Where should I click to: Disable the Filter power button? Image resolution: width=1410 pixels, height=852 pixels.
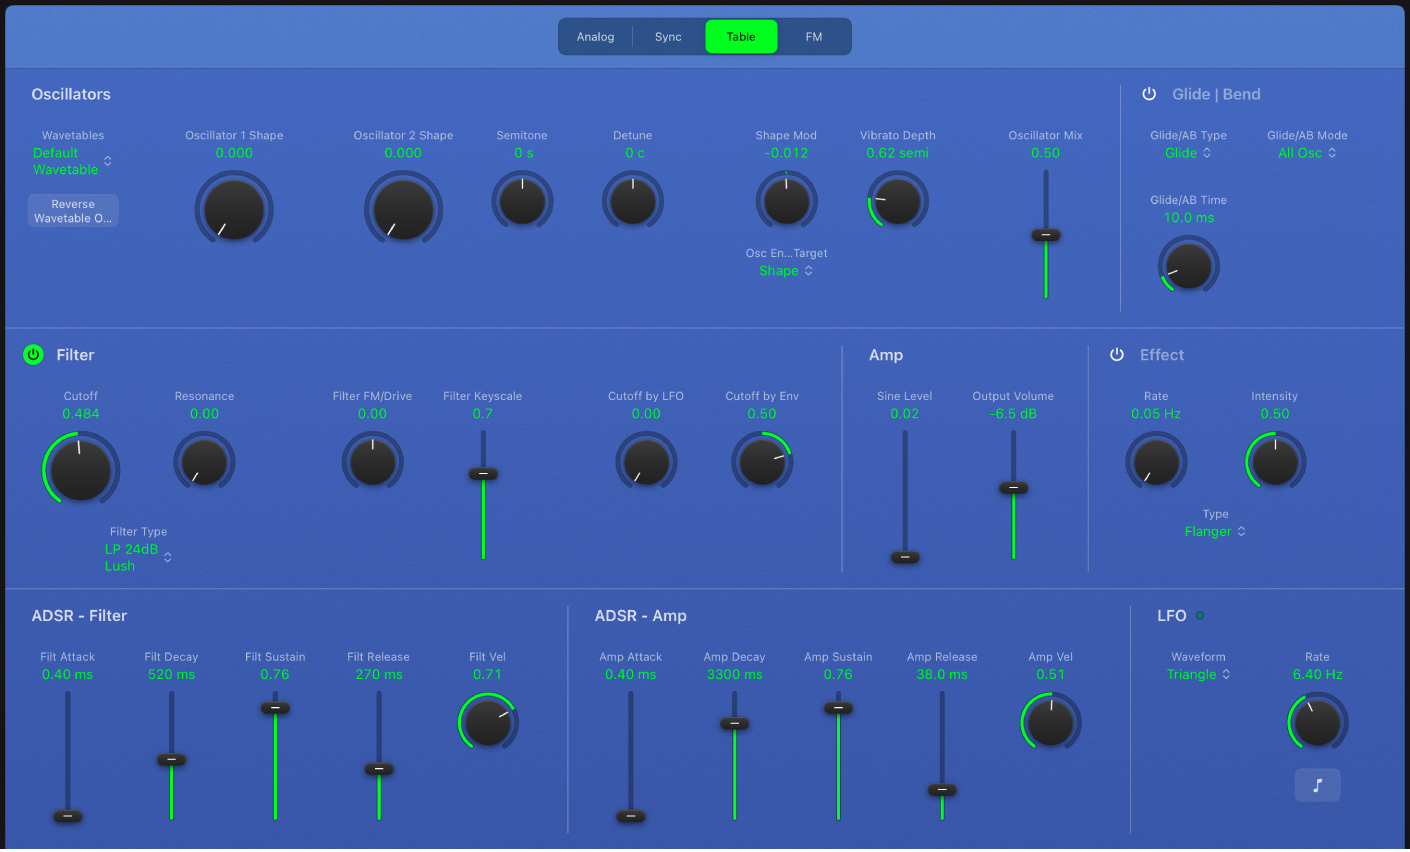pos(34,355)
